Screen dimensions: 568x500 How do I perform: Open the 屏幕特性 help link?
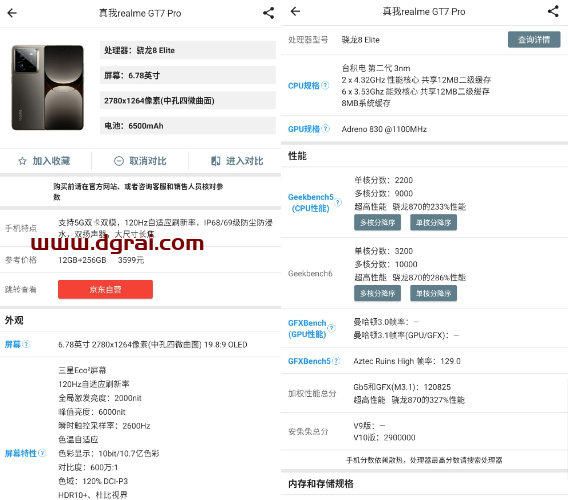pos(21,453)
